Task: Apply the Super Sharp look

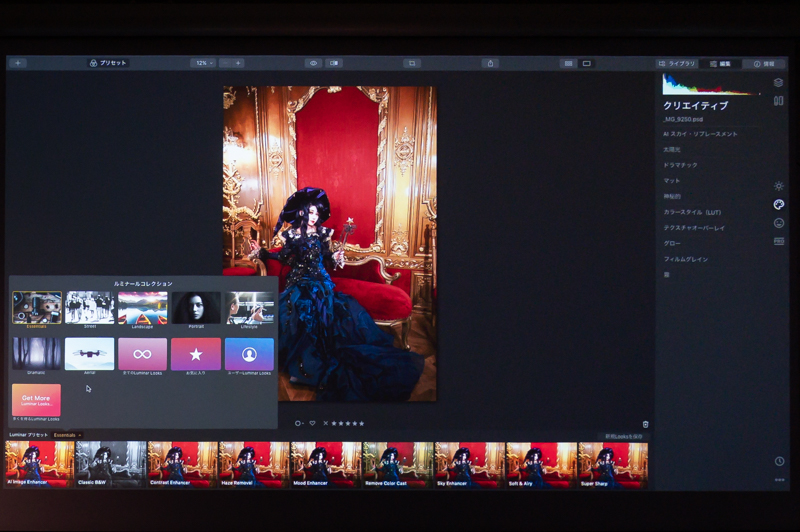Action: 613,465
